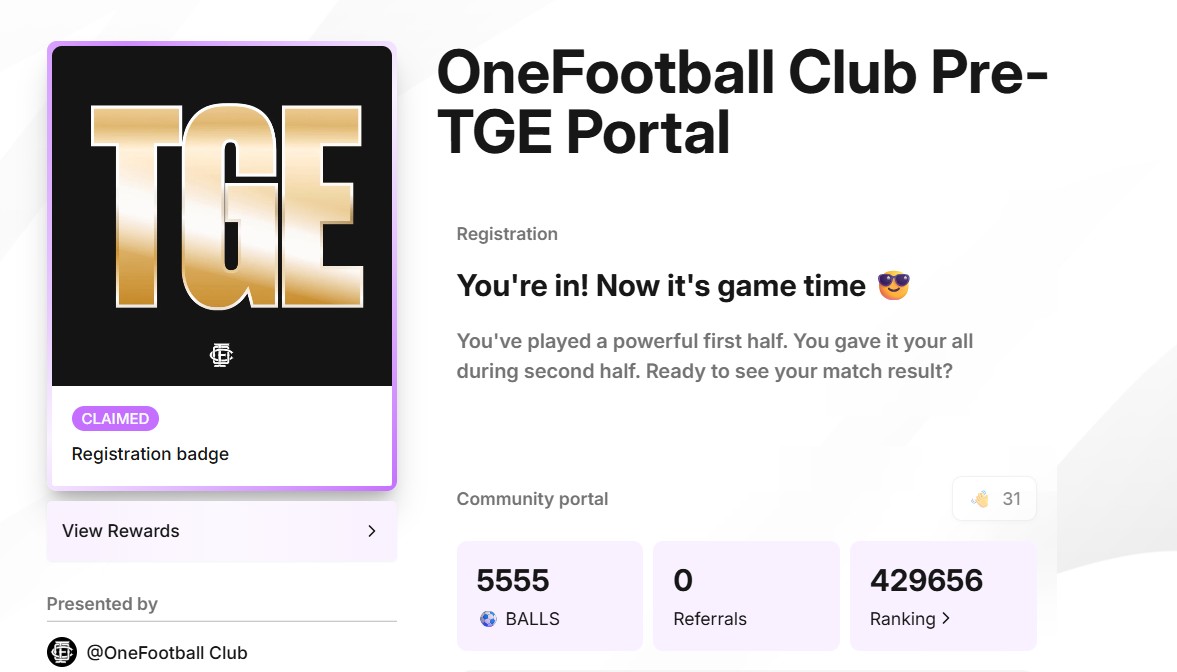Click the 5555 balls count

[x=513, y=580]
